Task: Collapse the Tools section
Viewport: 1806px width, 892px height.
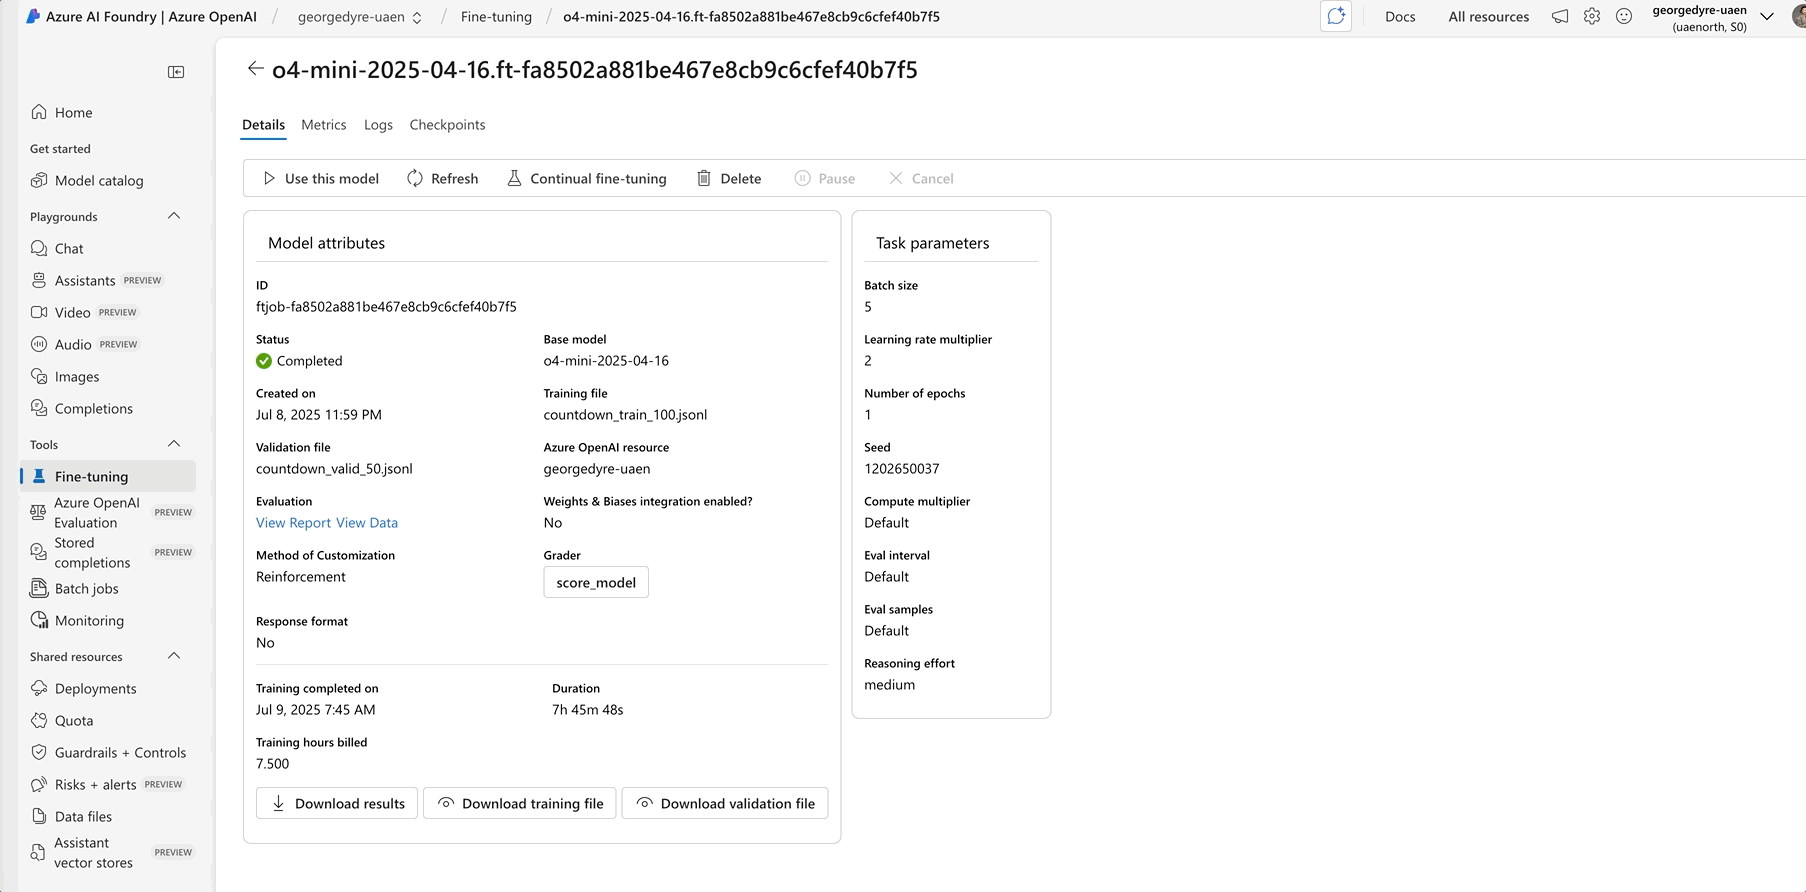Action: (x=174, y=444)
